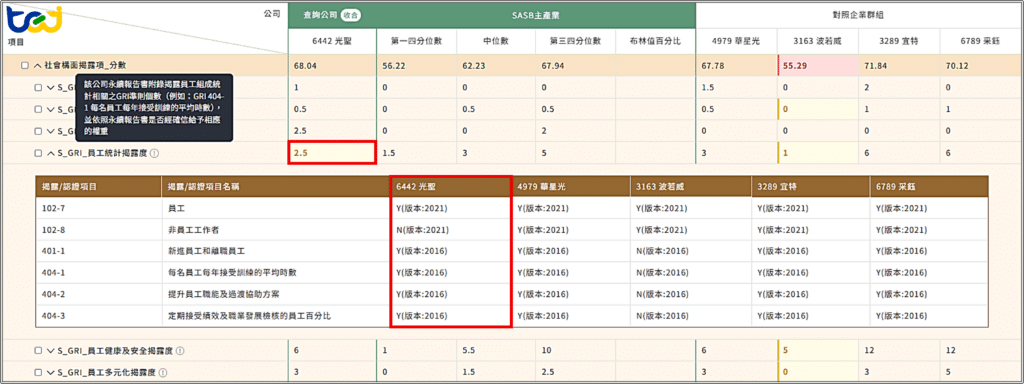Click the 定期接受績效及職業發展檢核的員工百分比 item name
Viewport: 1024px width, 384px height.
click(x=248, y=315)
